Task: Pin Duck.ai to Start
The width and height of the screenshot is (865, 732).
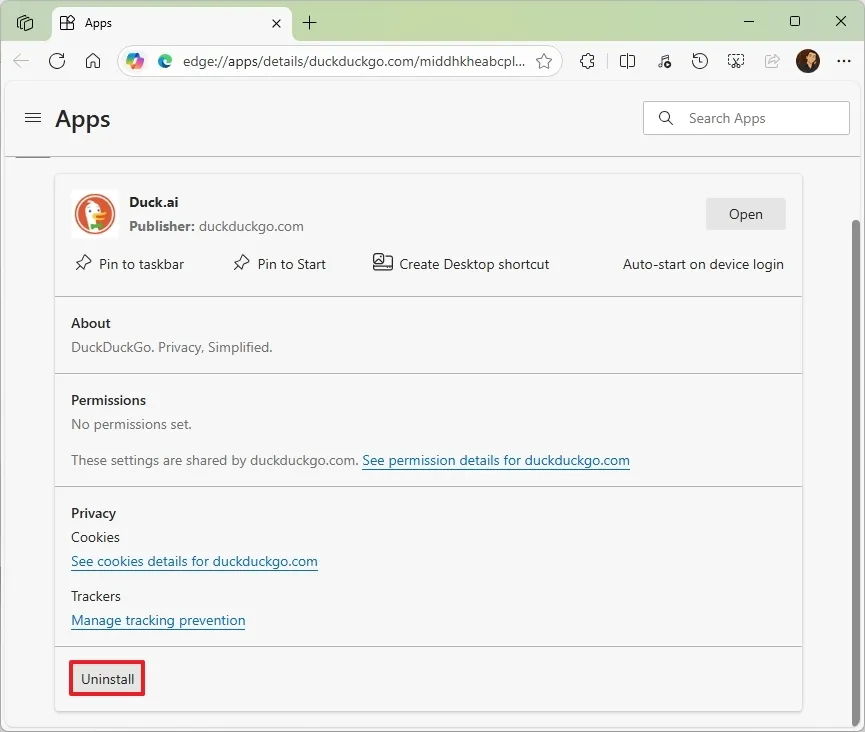Action: coord(279,264)
